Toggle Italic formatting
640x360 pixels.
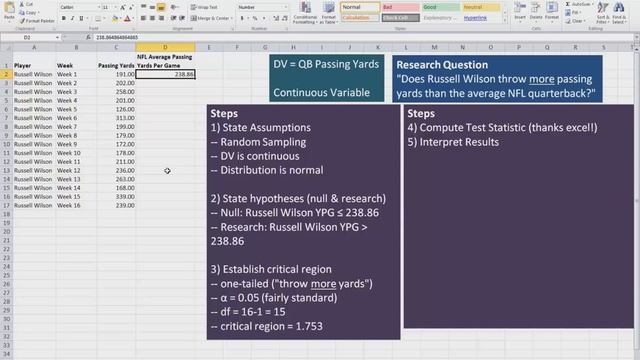coord(72,18)
